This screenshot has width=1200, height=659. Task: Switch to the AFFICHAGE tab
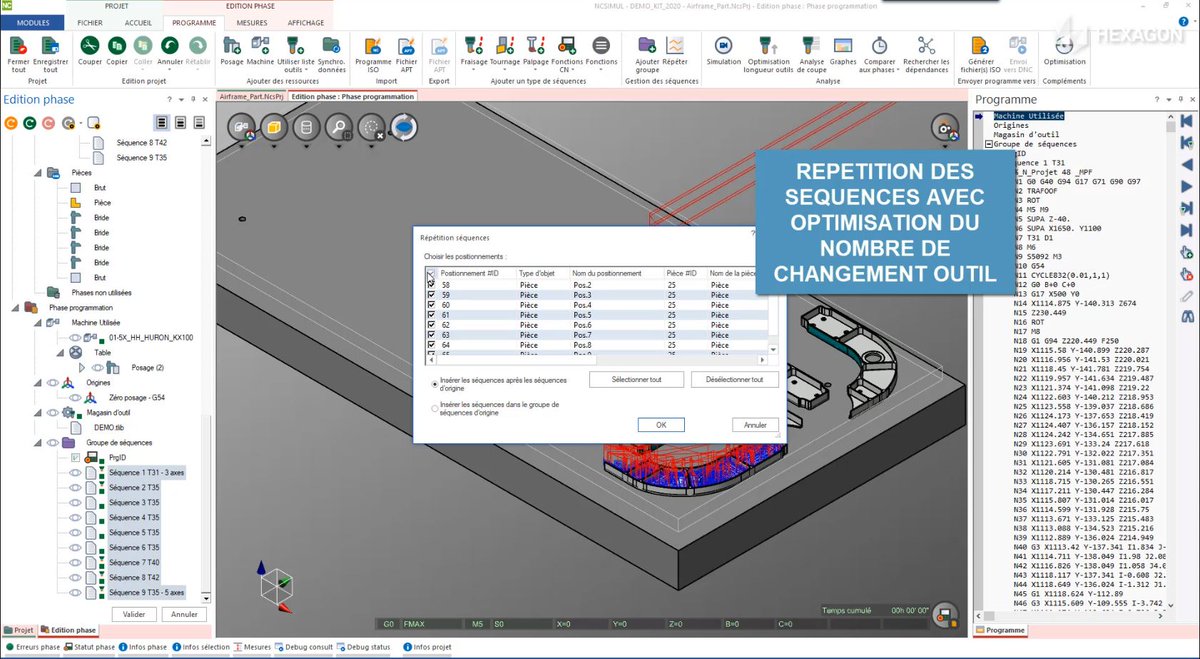[305, 21]
